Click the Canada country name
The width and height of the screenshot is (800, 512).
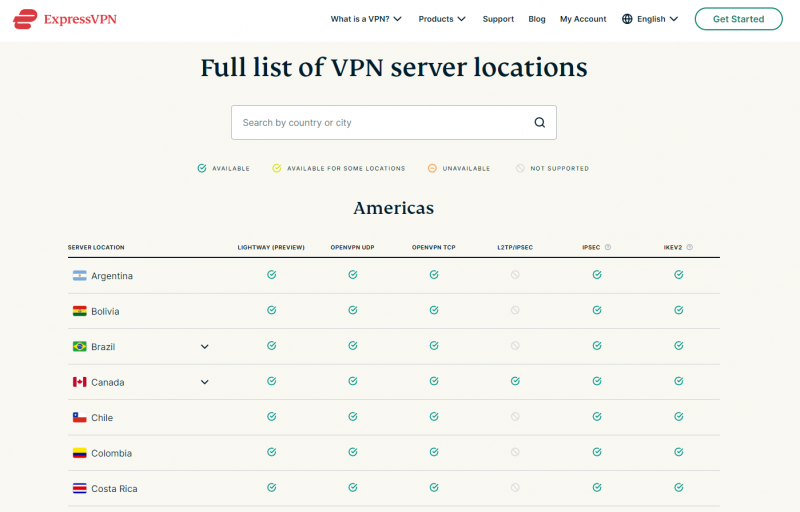point(108,382)
